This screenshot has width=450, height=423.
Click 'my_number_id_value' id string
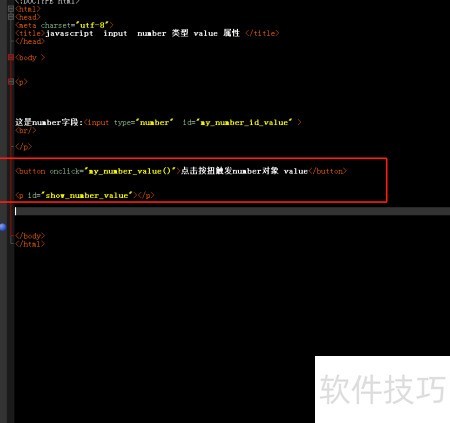pos(244,123)
